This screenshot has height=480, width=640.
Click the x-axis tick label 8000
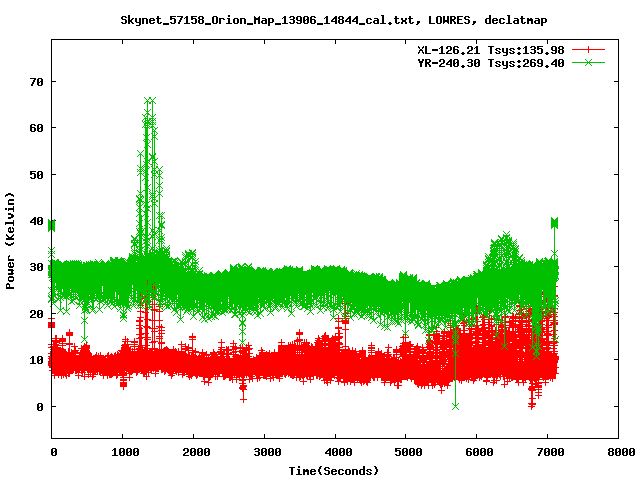621,452
